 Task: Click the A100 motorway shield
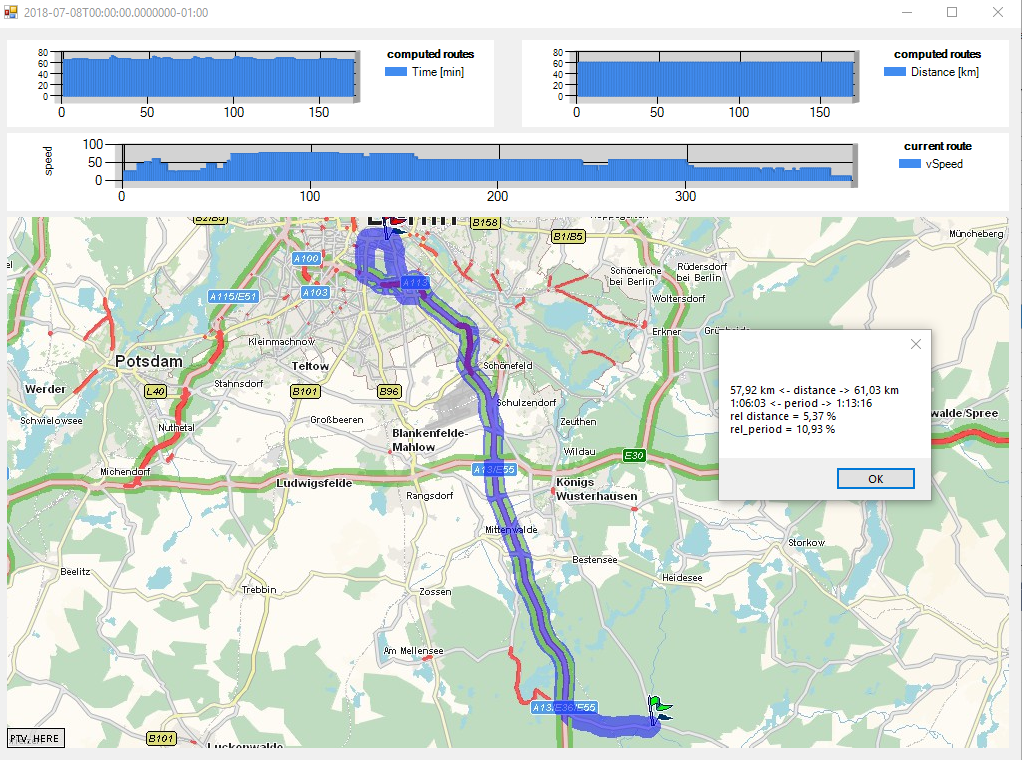click(307, 258)
